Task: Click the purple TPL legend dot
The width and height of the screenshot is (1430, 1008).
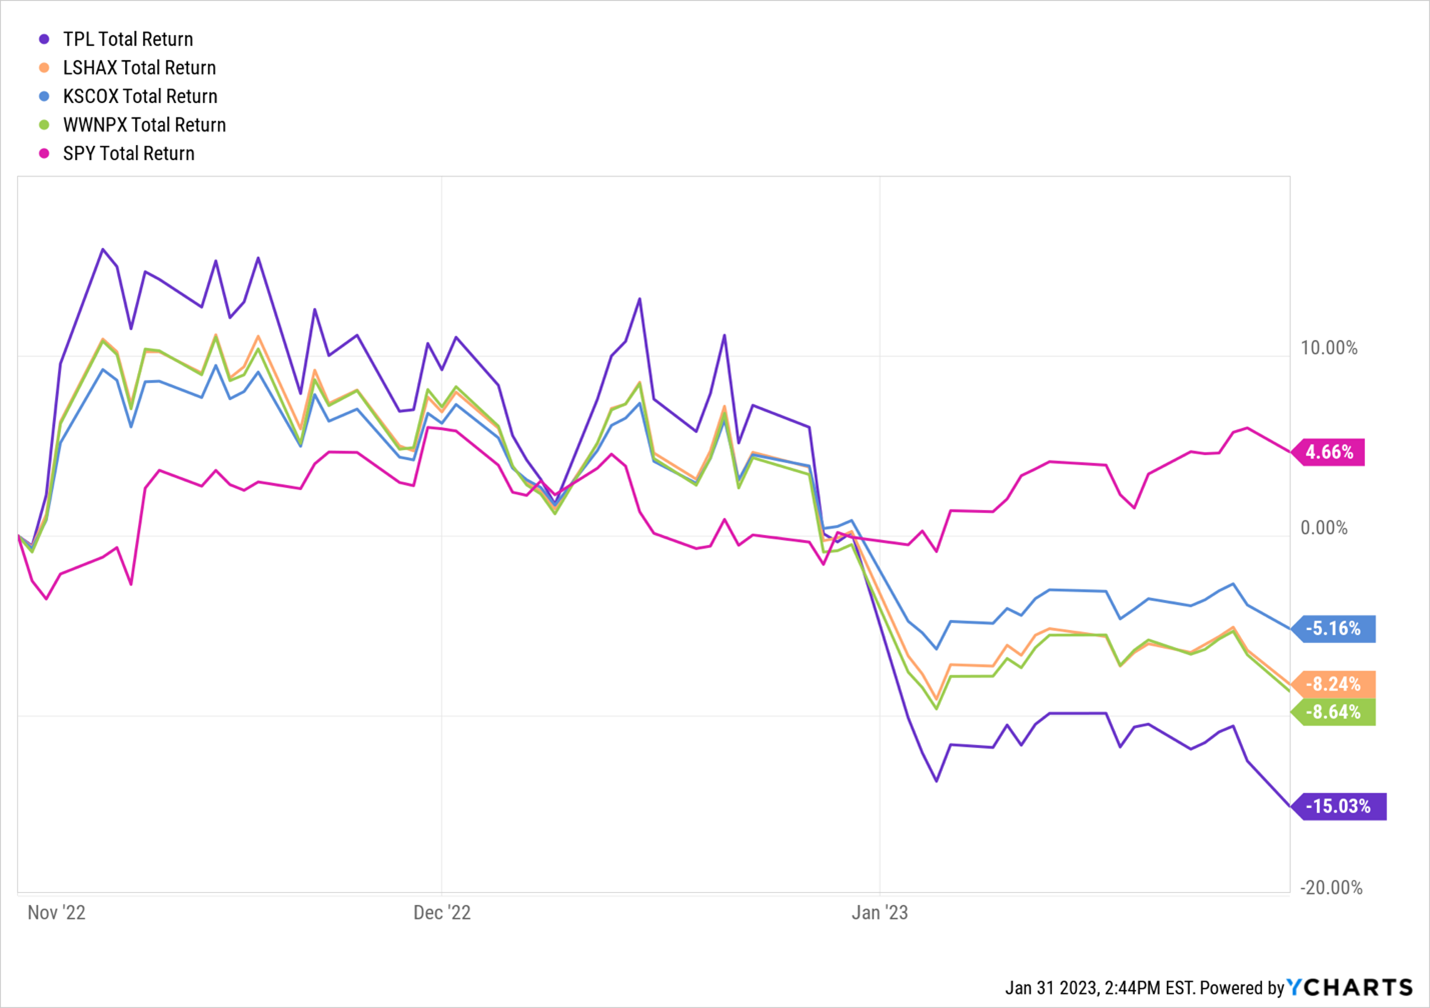Action: [44, 40]
